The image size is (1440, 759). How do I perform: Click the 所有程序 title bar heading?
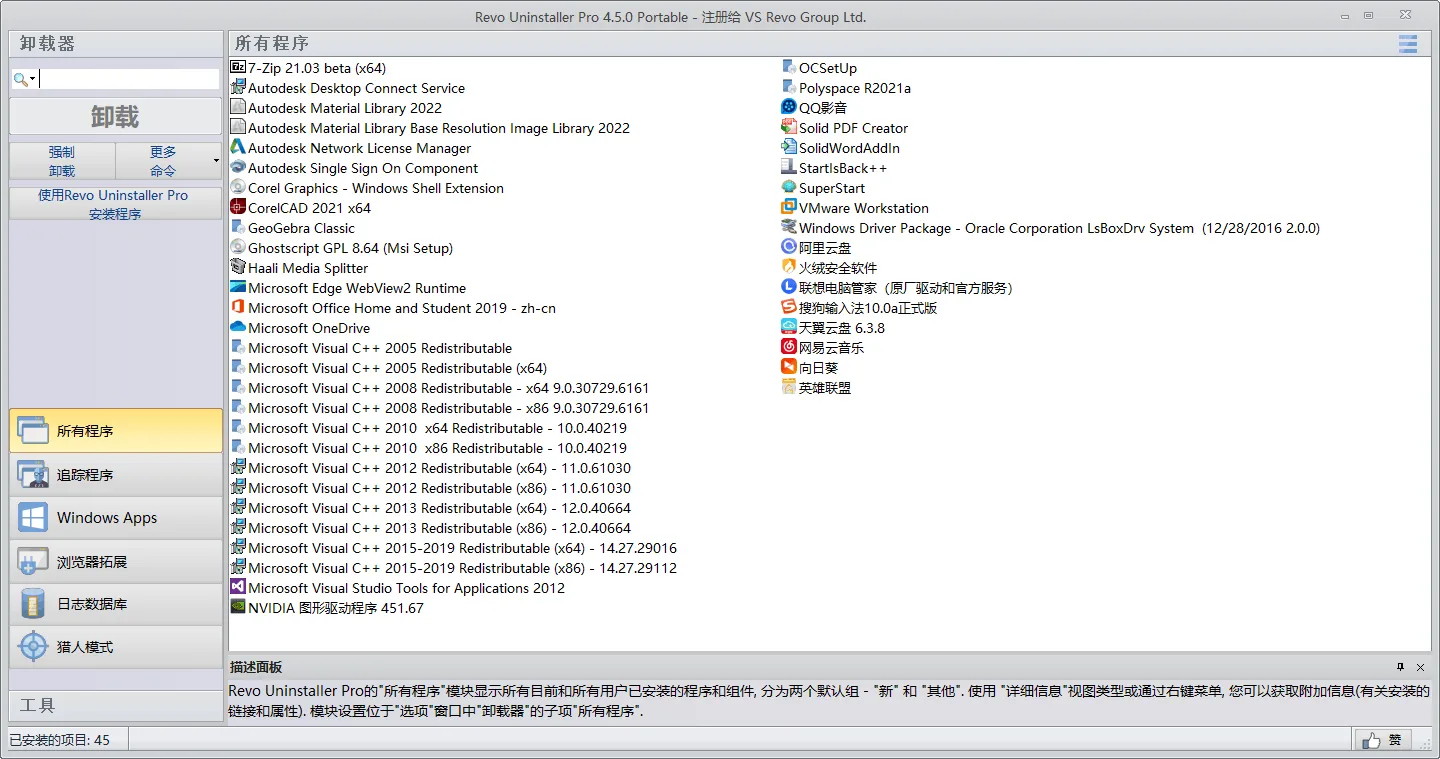point(265,43)
